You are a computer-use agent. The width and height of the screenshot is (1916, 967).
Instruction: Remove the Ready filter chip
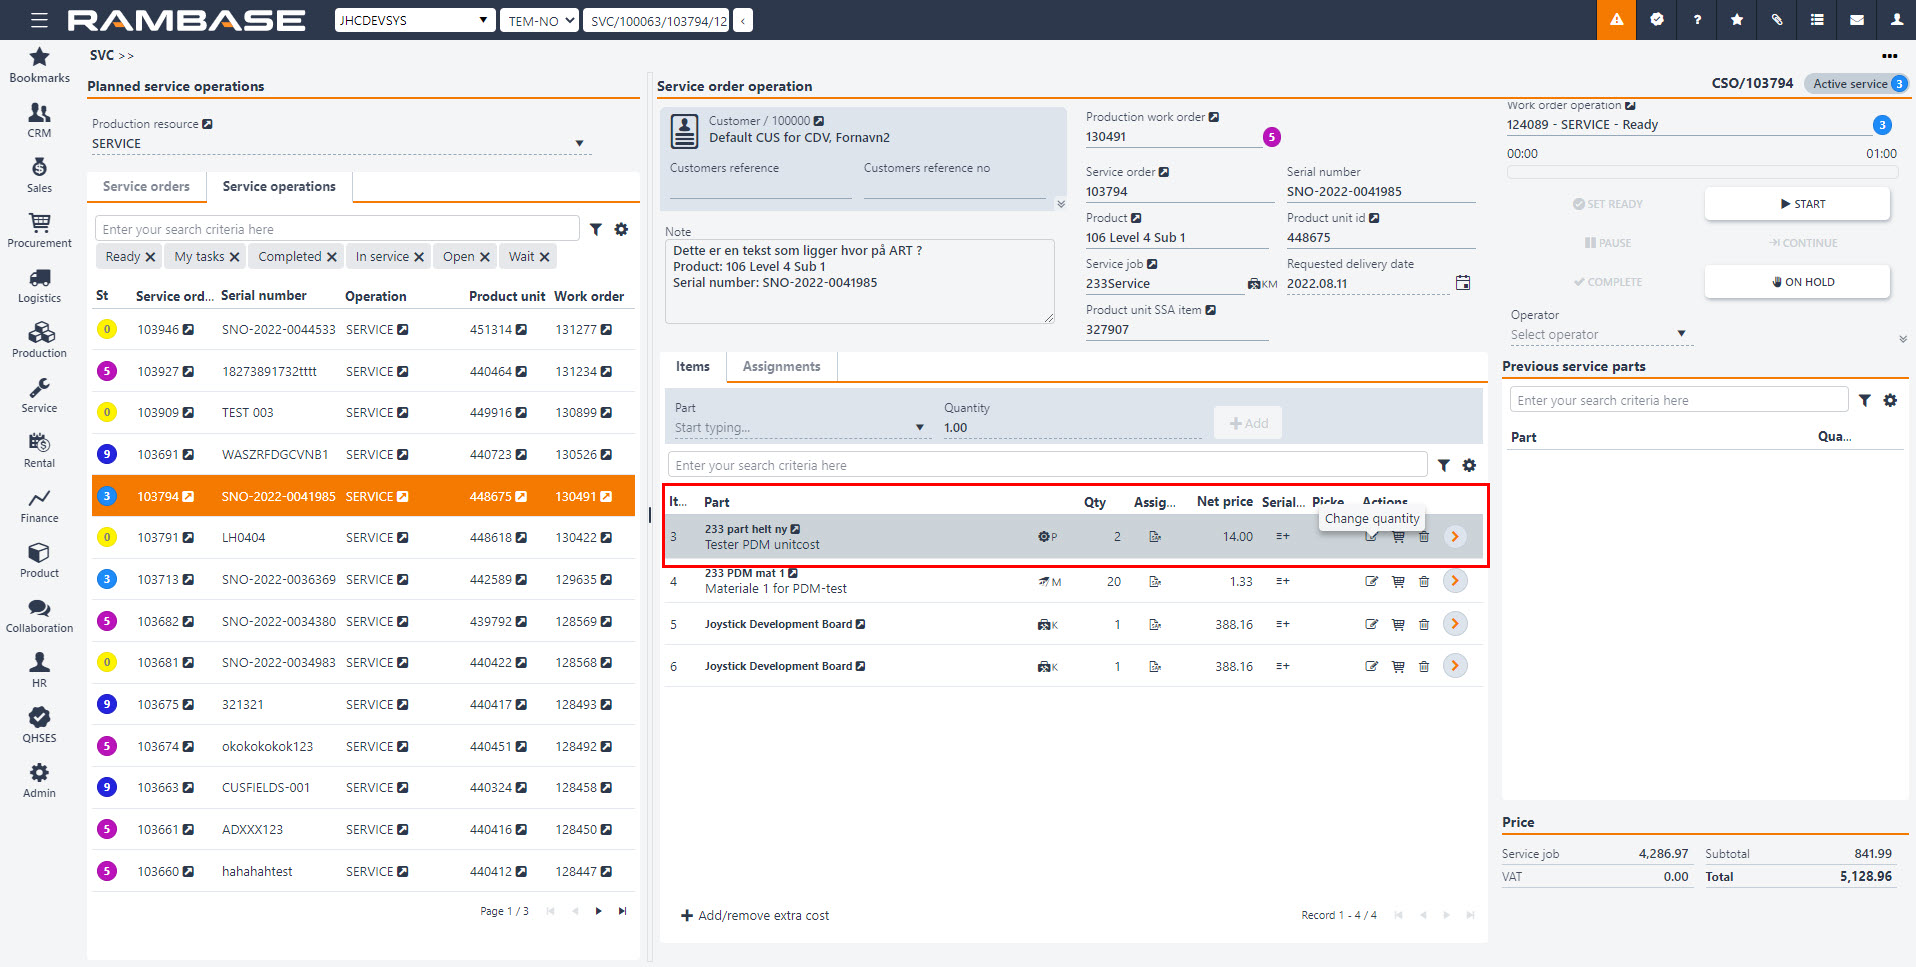tap(150, 257)
